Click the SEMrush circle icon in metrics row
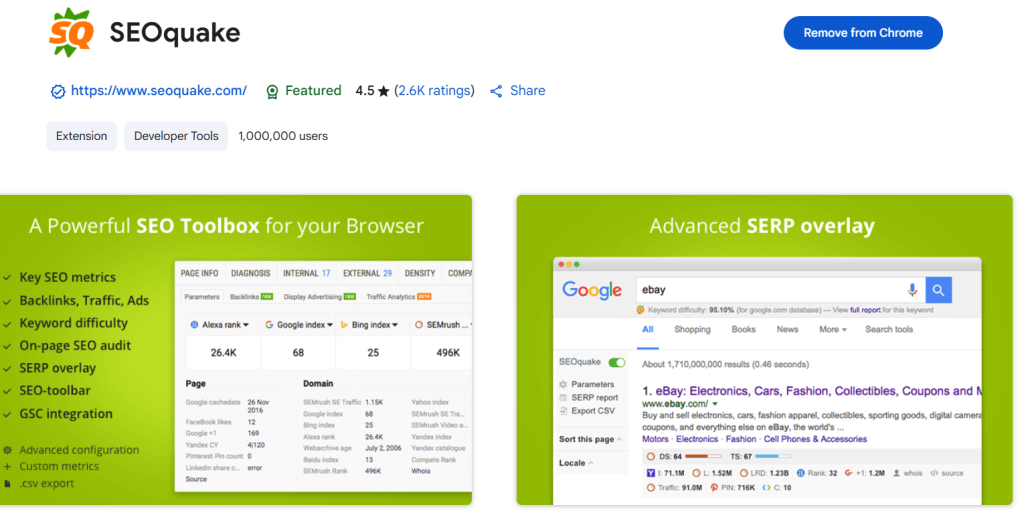Viewport: 1024px width, 513px height. (x=419, y=324)
